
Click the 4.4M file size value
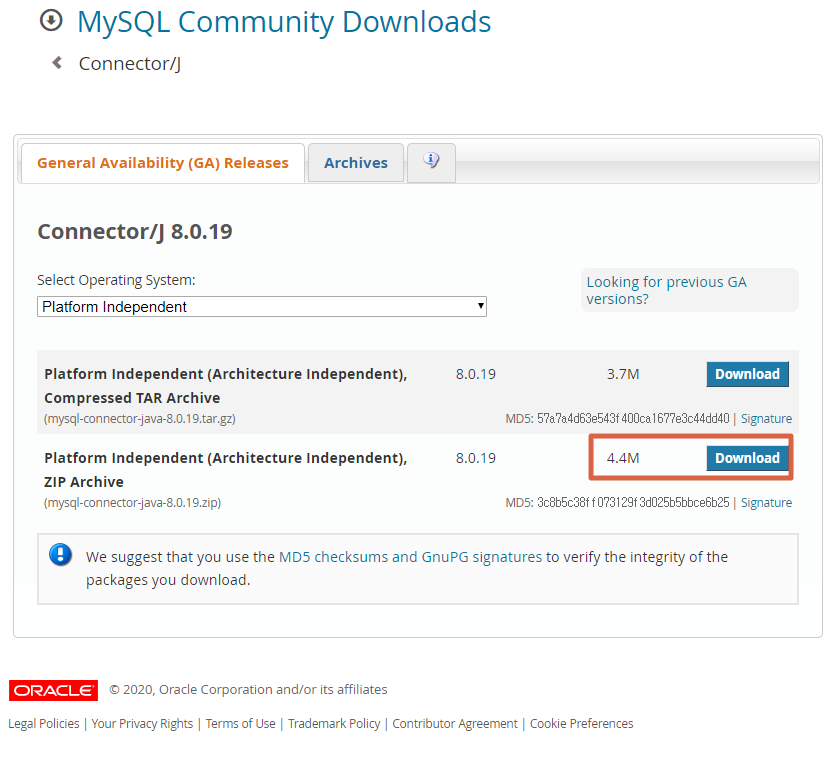click(x=623, y=458)
